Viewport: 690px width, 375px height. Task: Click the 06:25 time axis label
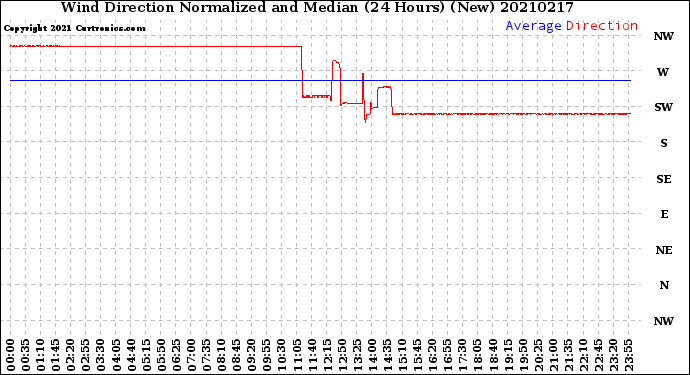[176, 355]
